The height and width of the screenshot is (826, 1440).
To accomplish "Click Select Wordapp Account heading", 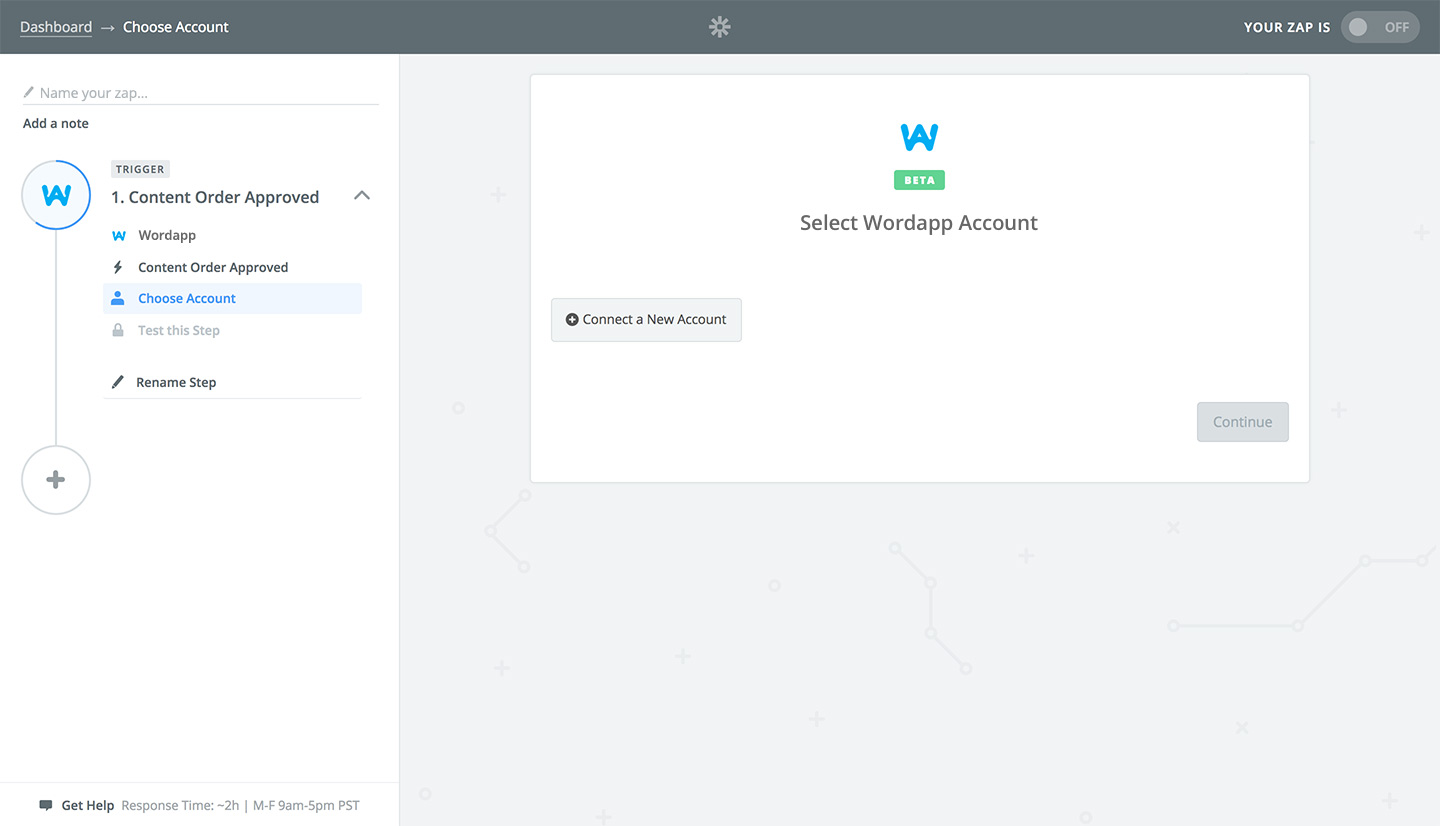I will 919,223.
